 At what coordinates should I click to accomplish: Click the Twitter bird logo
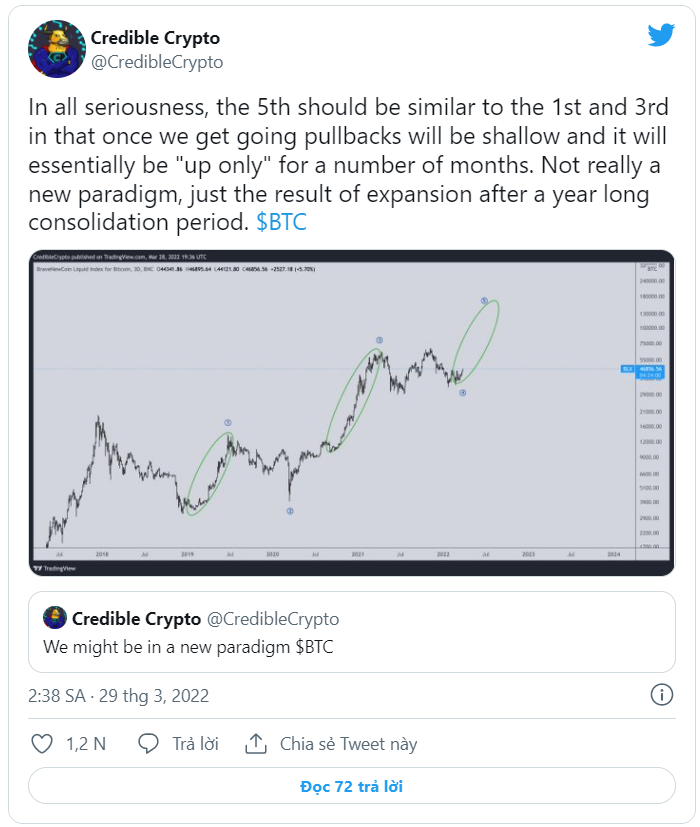click(x=661, y=35)
